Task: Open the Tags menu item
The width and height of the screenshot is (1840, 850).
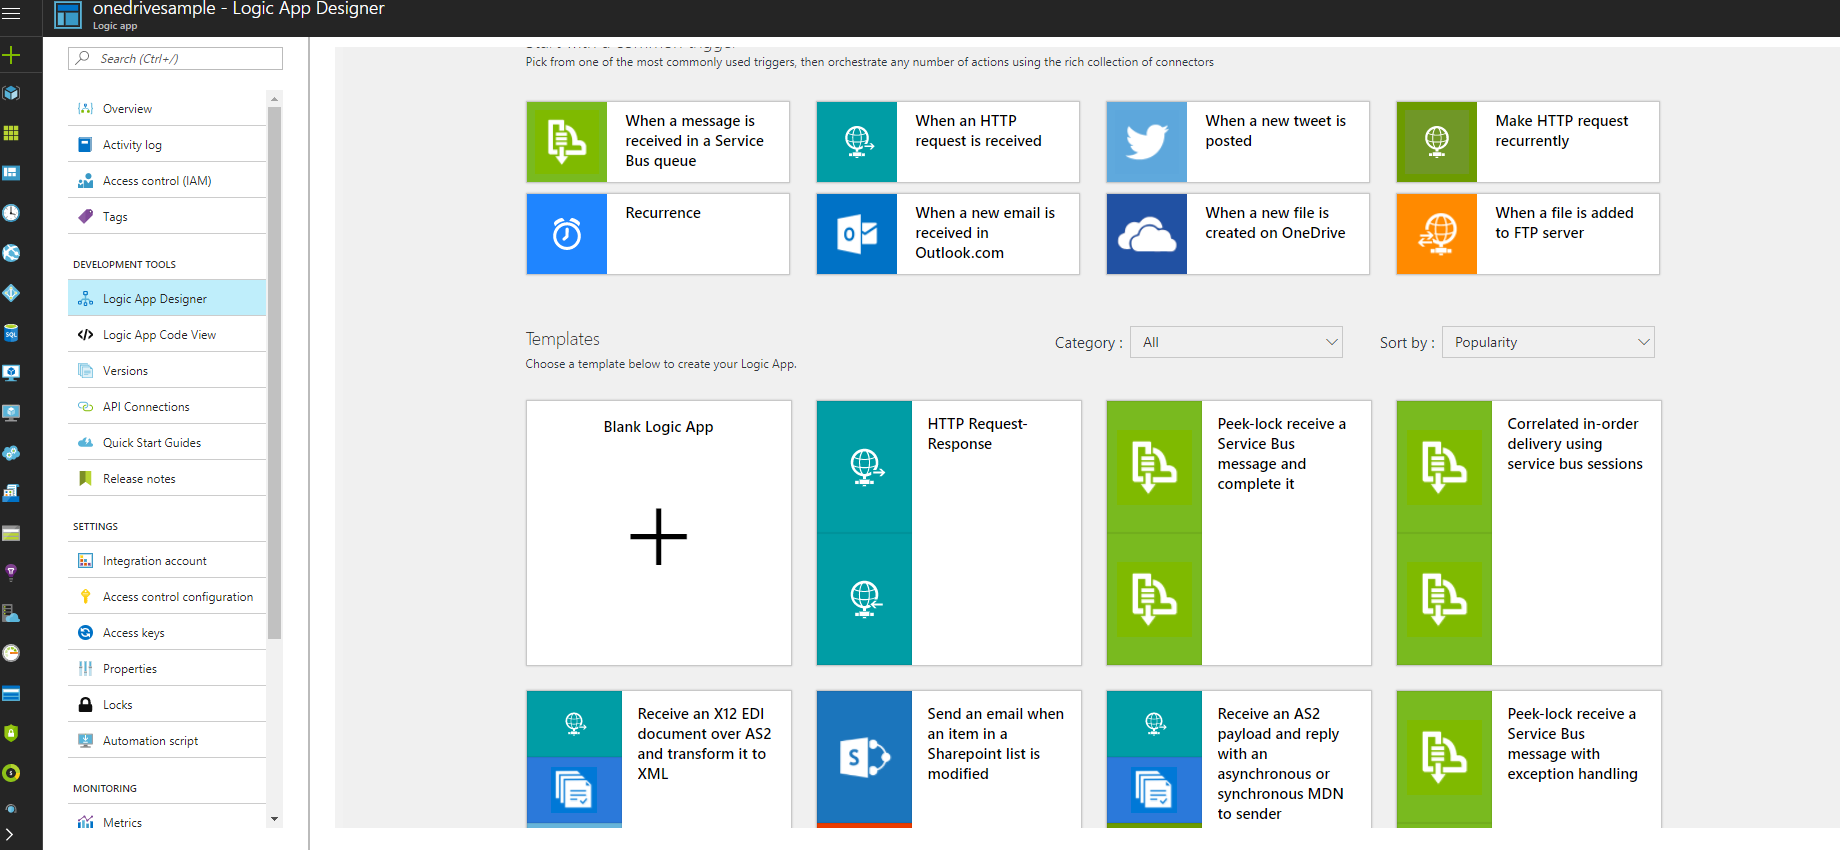Action: tap(167, 217)
